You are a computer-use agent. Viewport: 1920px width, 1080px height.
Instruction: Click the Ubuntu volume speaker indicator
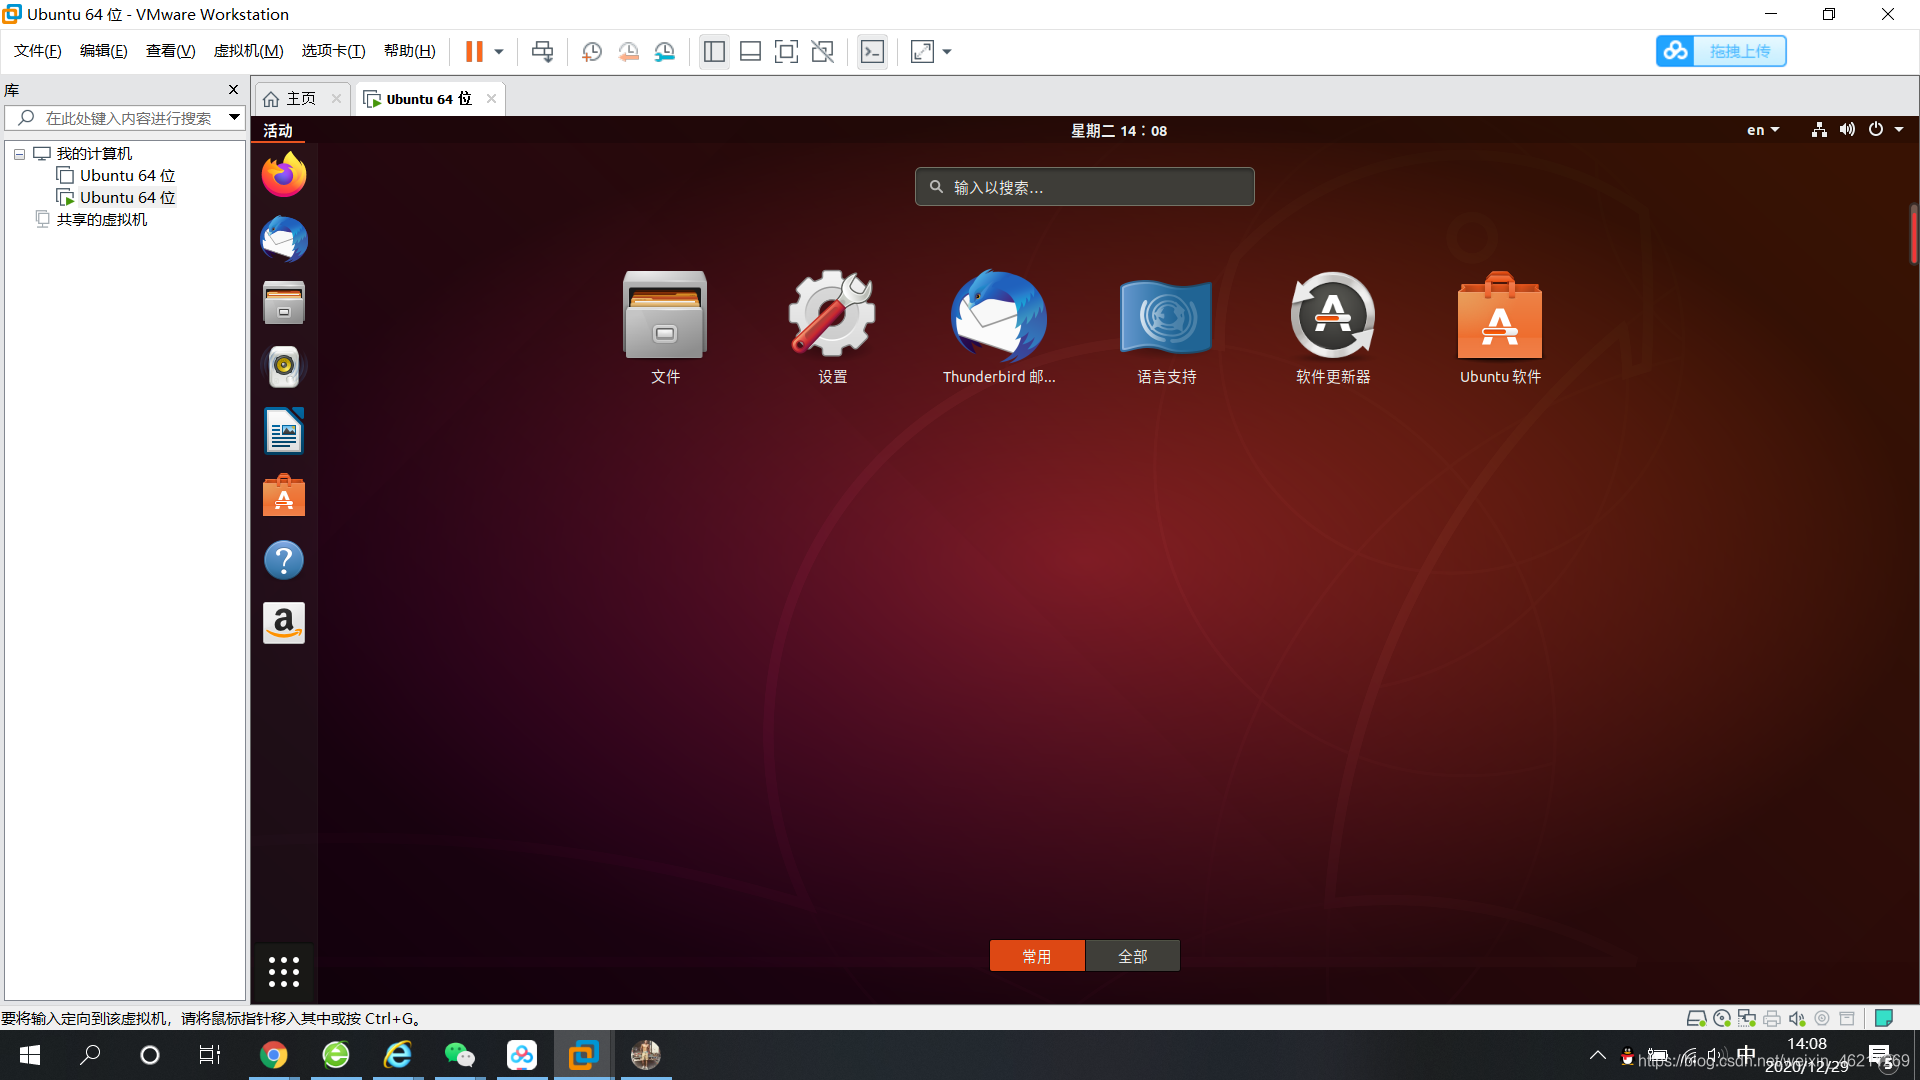(1847, 130)
